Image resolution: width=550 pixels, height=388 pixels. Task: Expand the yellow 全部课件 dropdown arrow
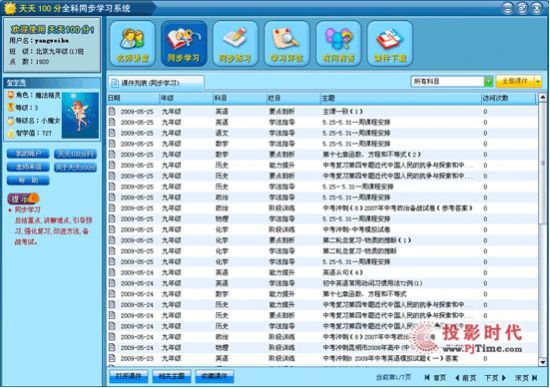point(538,81)
